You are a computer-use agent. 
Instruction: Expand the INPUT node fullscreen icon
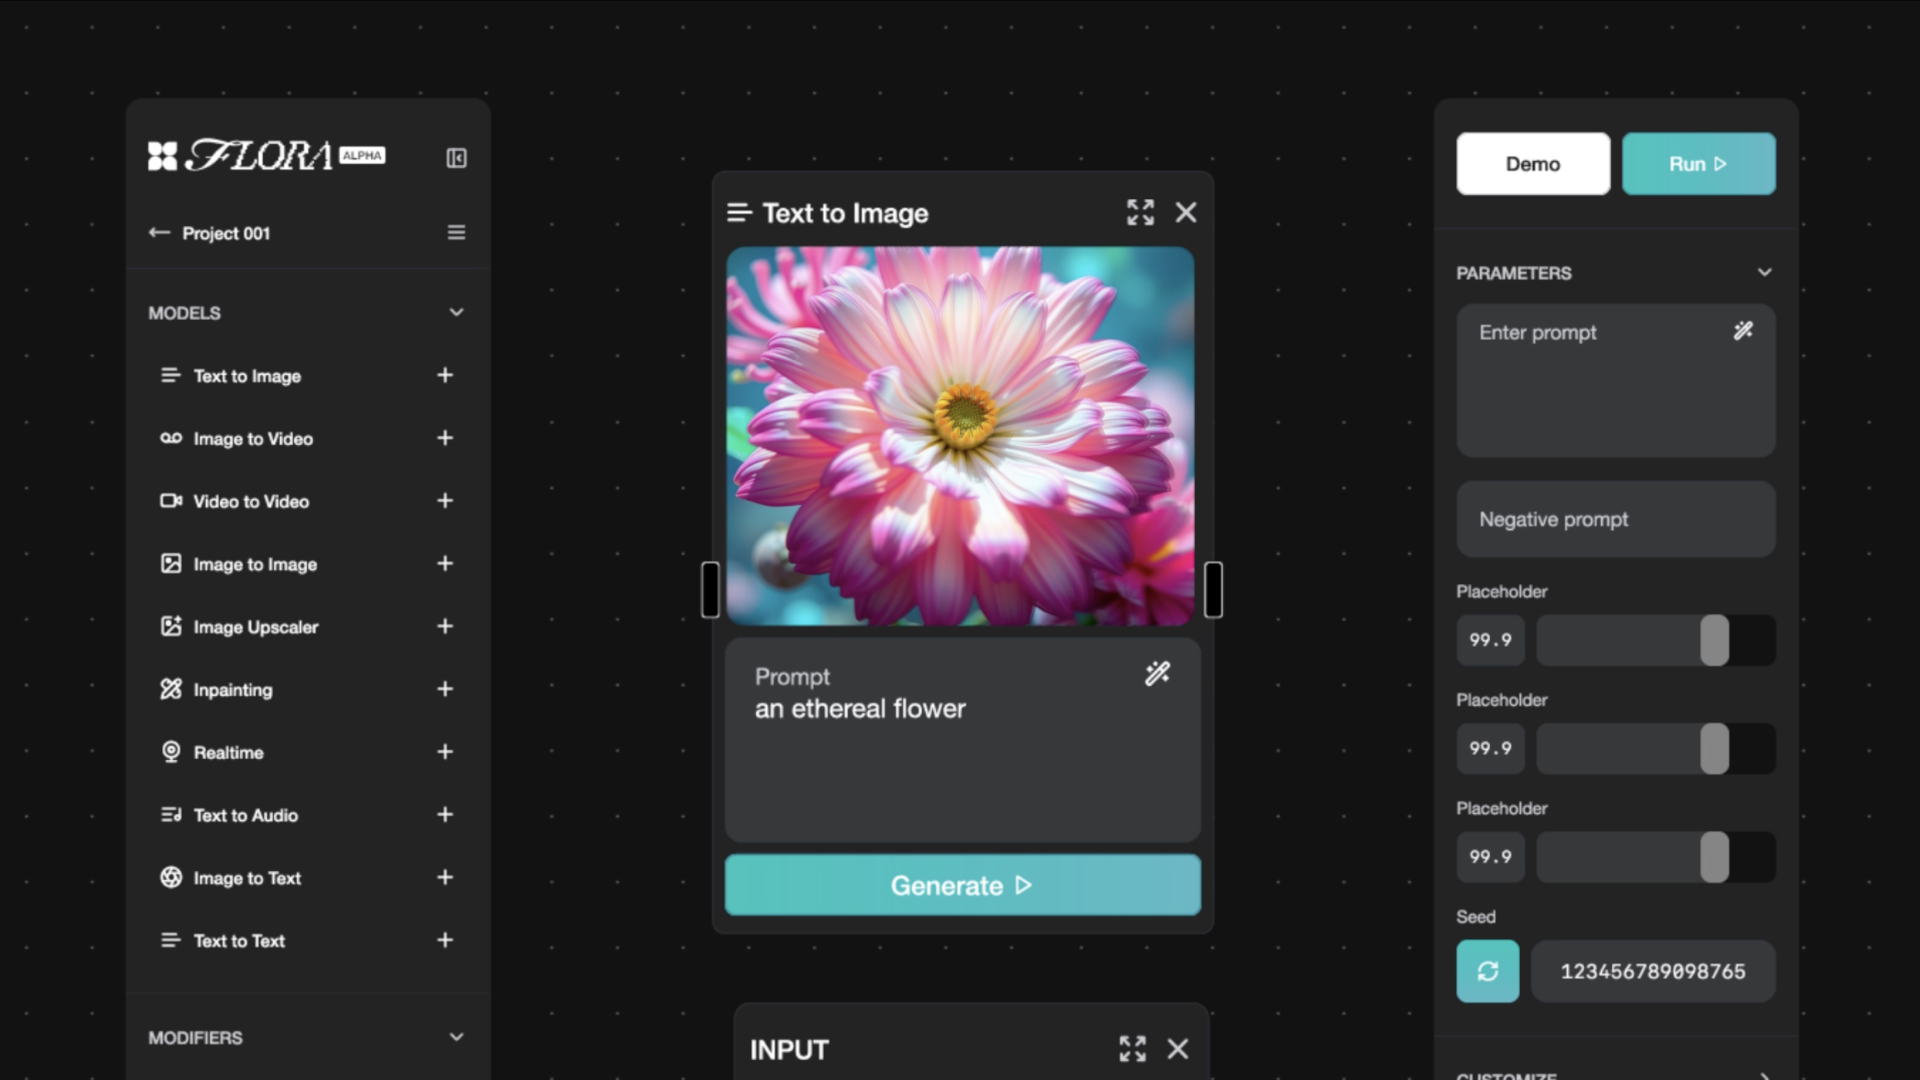(1132, 1049)
